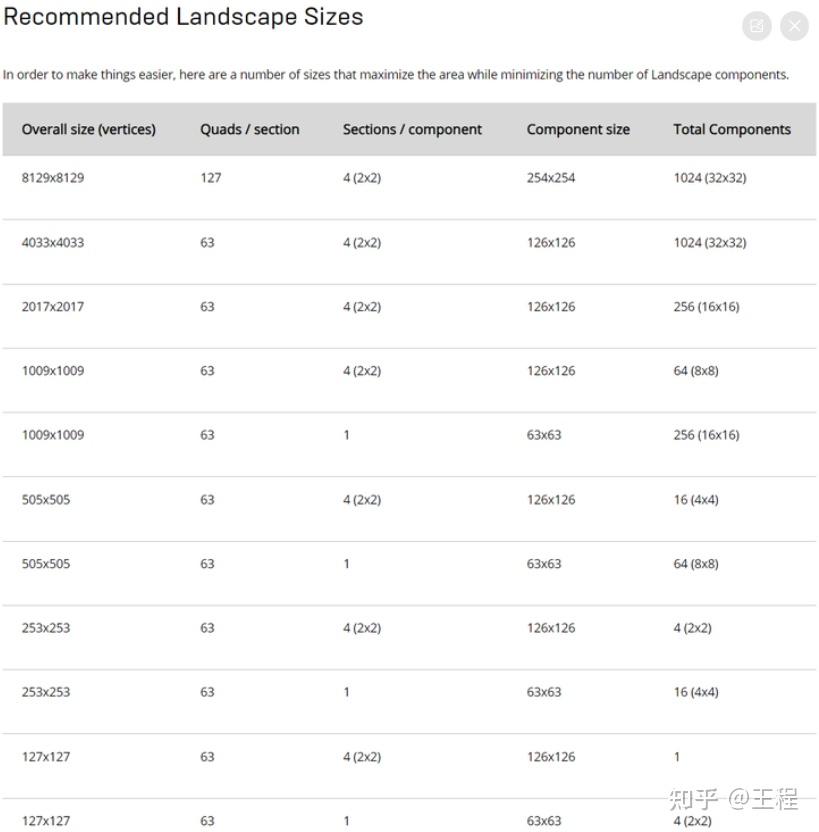Click the introductory description paragraph text
This screenshot has width=819, height=832.
[x=396, y=75]
